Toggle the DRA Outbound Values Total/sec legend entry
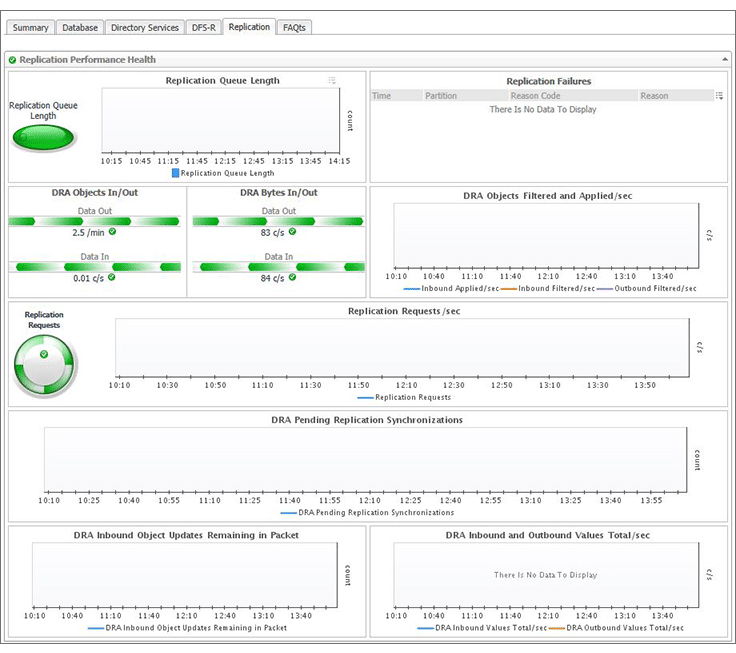This screenshot has height=653, width=736. tap(616, 628)
